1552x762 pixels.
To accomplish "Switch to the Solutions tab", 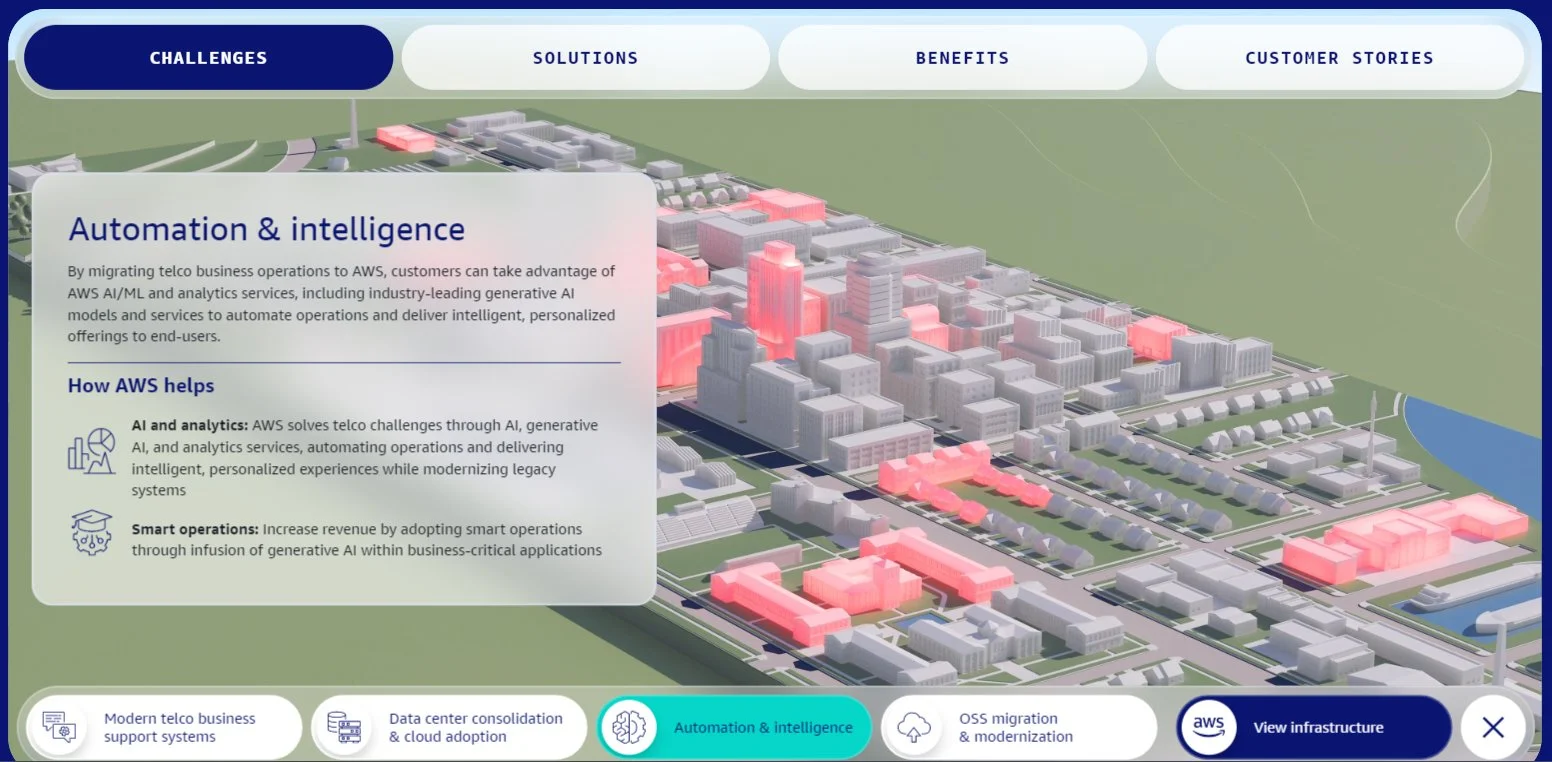I will pyautogui.click(x=585, y=58).
